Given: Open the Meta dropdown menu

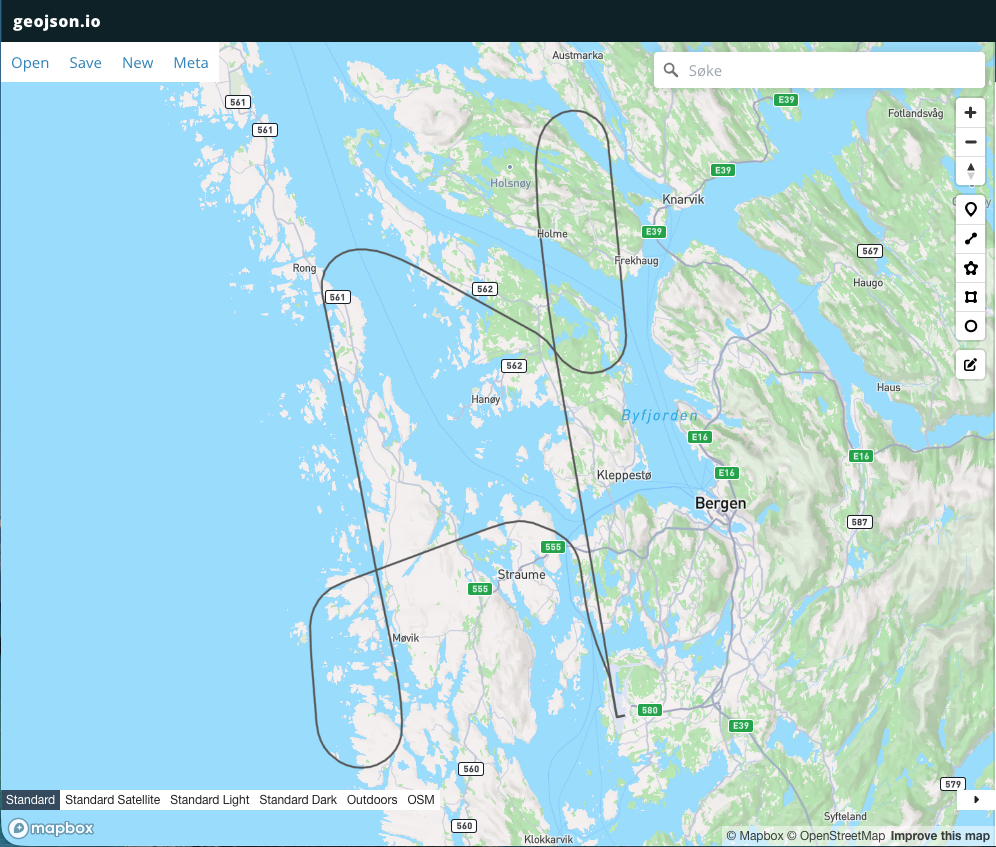Looking at the screenshot, I should click(191, 63).
